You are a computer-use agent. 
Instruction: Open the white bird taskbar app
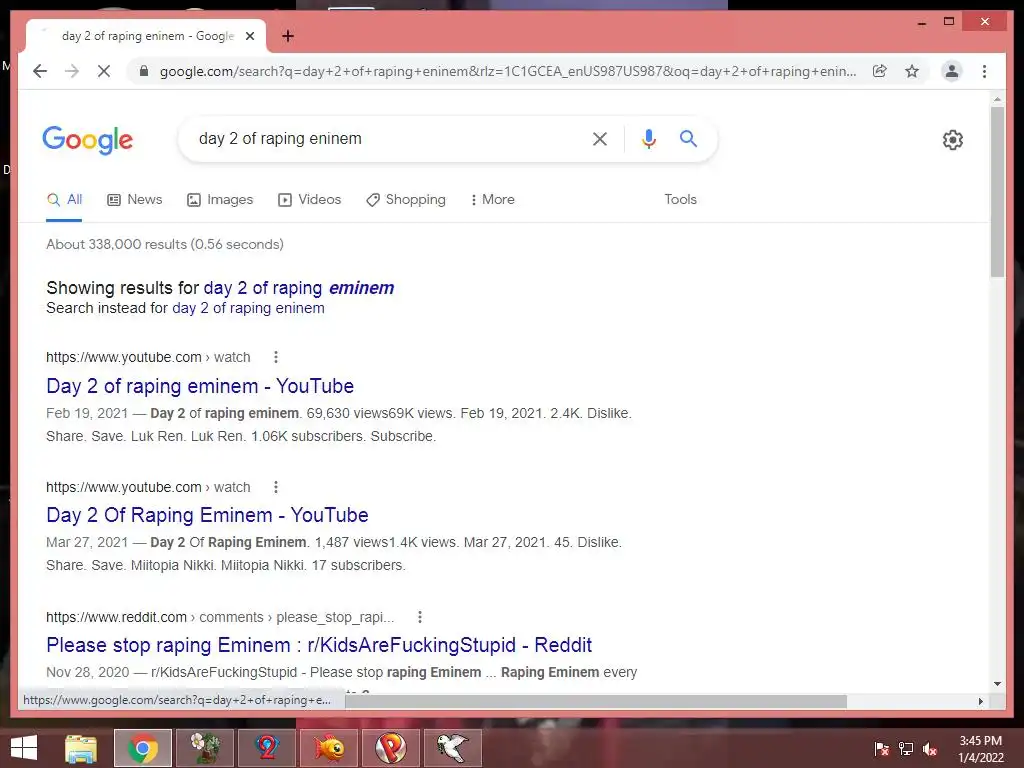click(x=453, y=748)
